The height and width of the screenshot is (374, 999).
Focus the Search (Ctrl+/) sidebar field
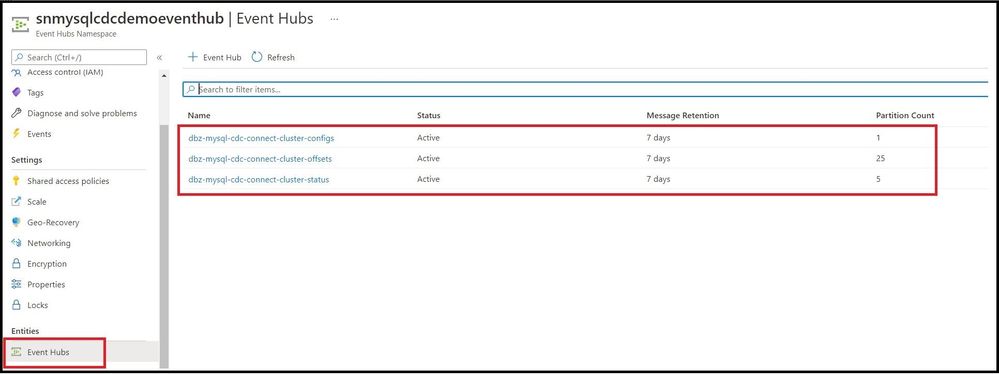click(x=79, y=57)
